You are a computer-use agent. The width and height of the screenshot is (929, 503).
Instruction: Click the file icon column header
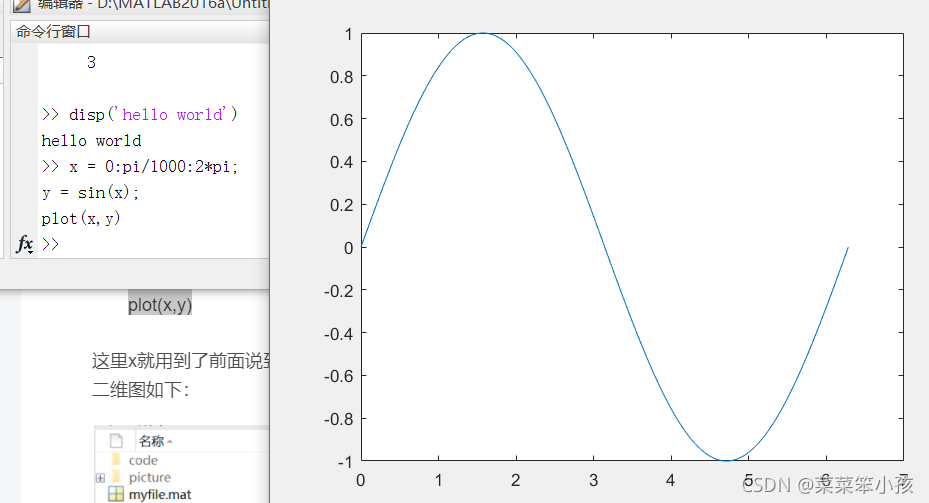[x=116, y=441]
